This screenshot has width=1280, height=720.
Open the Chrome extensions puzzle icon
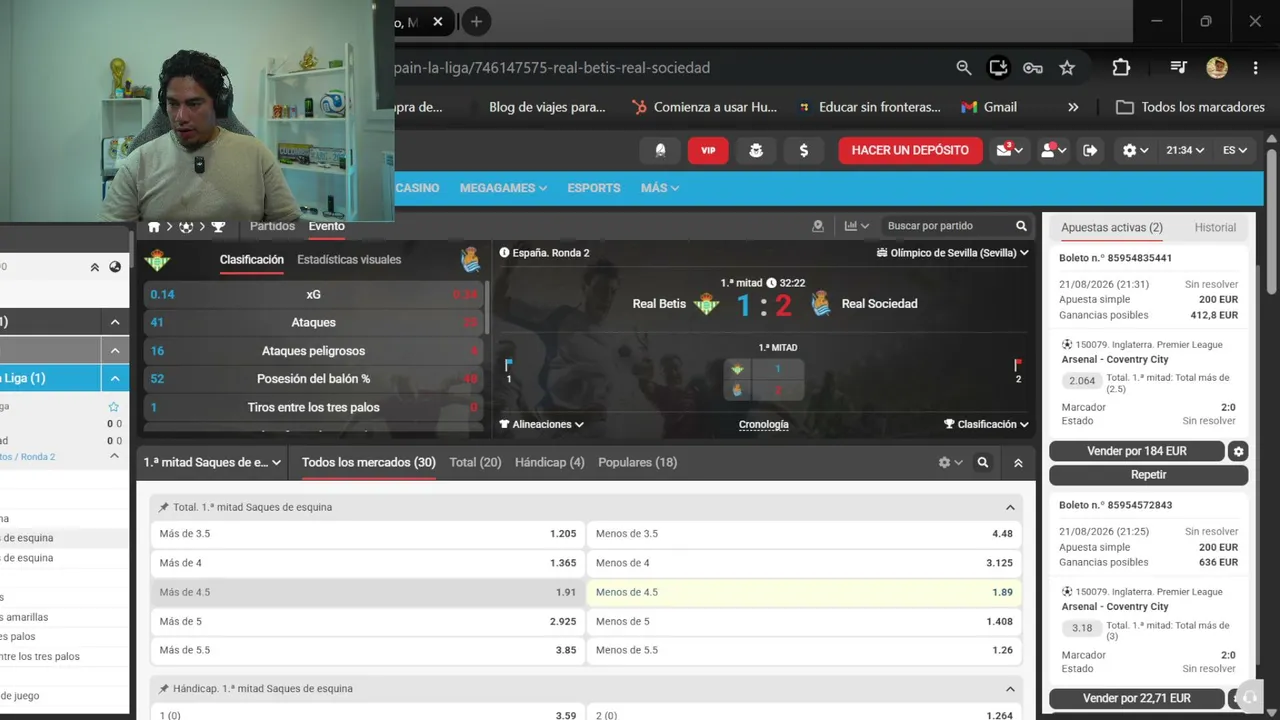(1121, 68)
